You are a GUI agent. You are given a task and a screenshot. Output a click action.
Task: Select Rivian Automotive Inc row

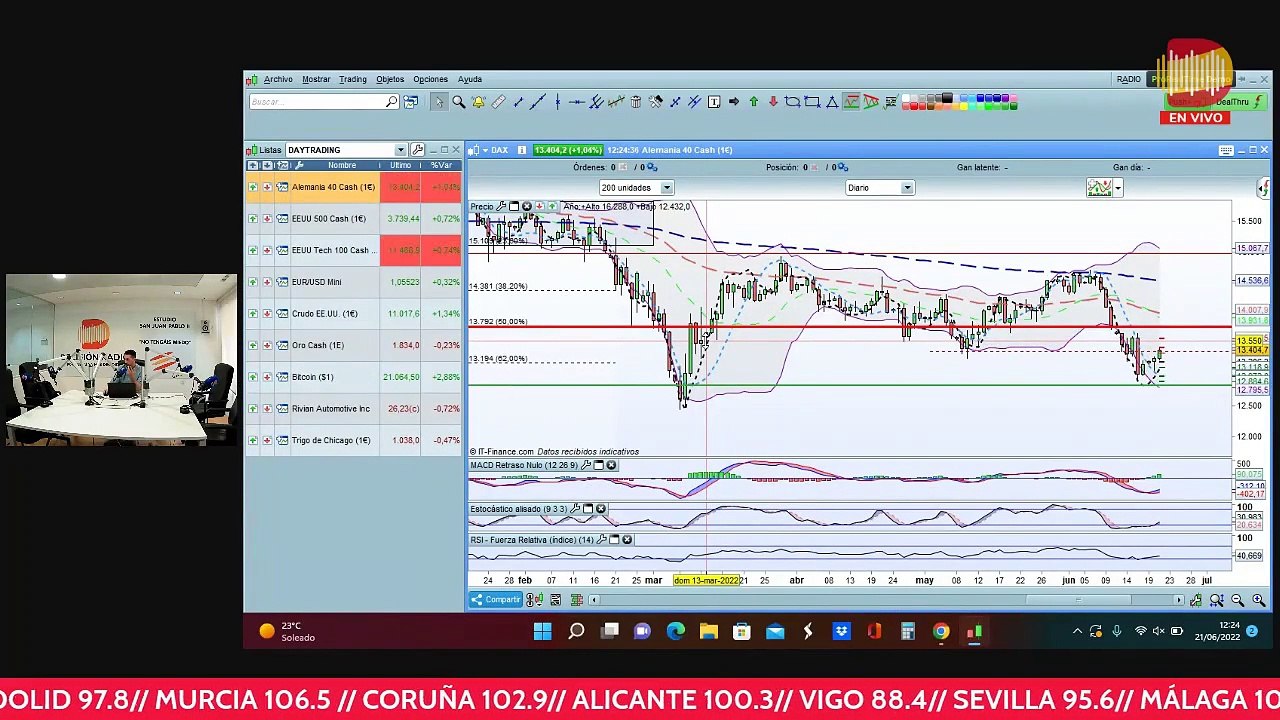353,409
